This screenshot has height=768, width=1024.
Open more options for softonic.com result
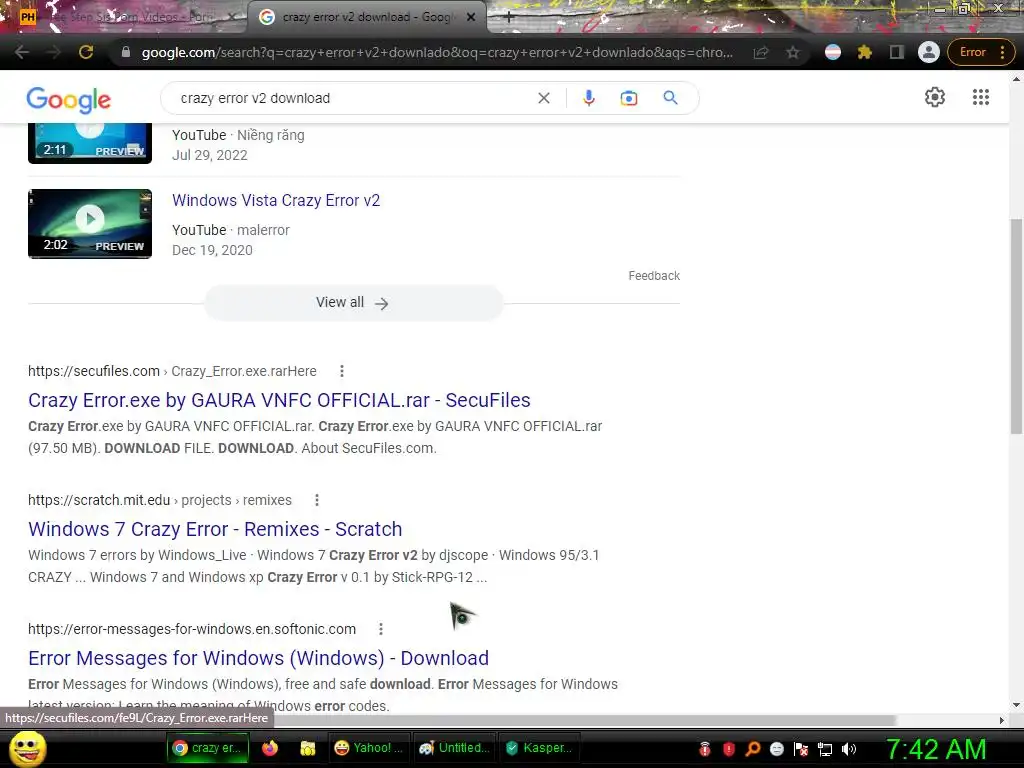381,629
